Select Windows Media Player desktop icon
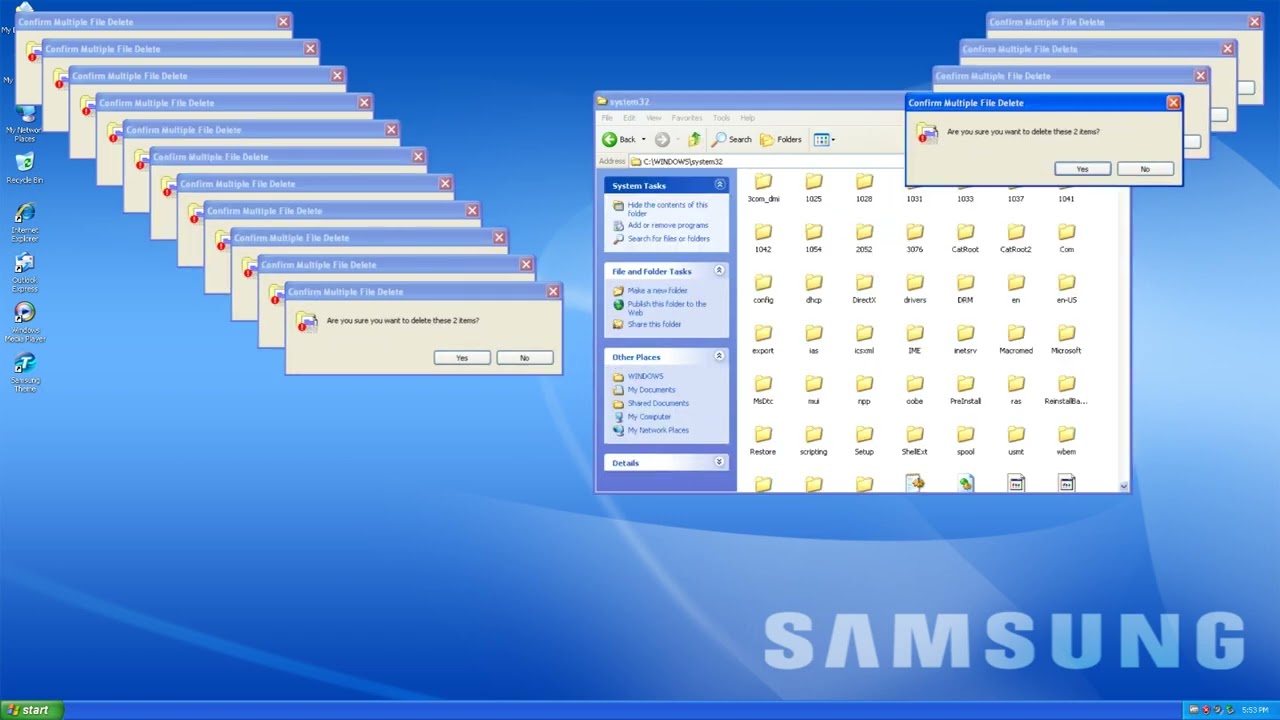This screenshot has height=720, width=1280. click(25, 322)
